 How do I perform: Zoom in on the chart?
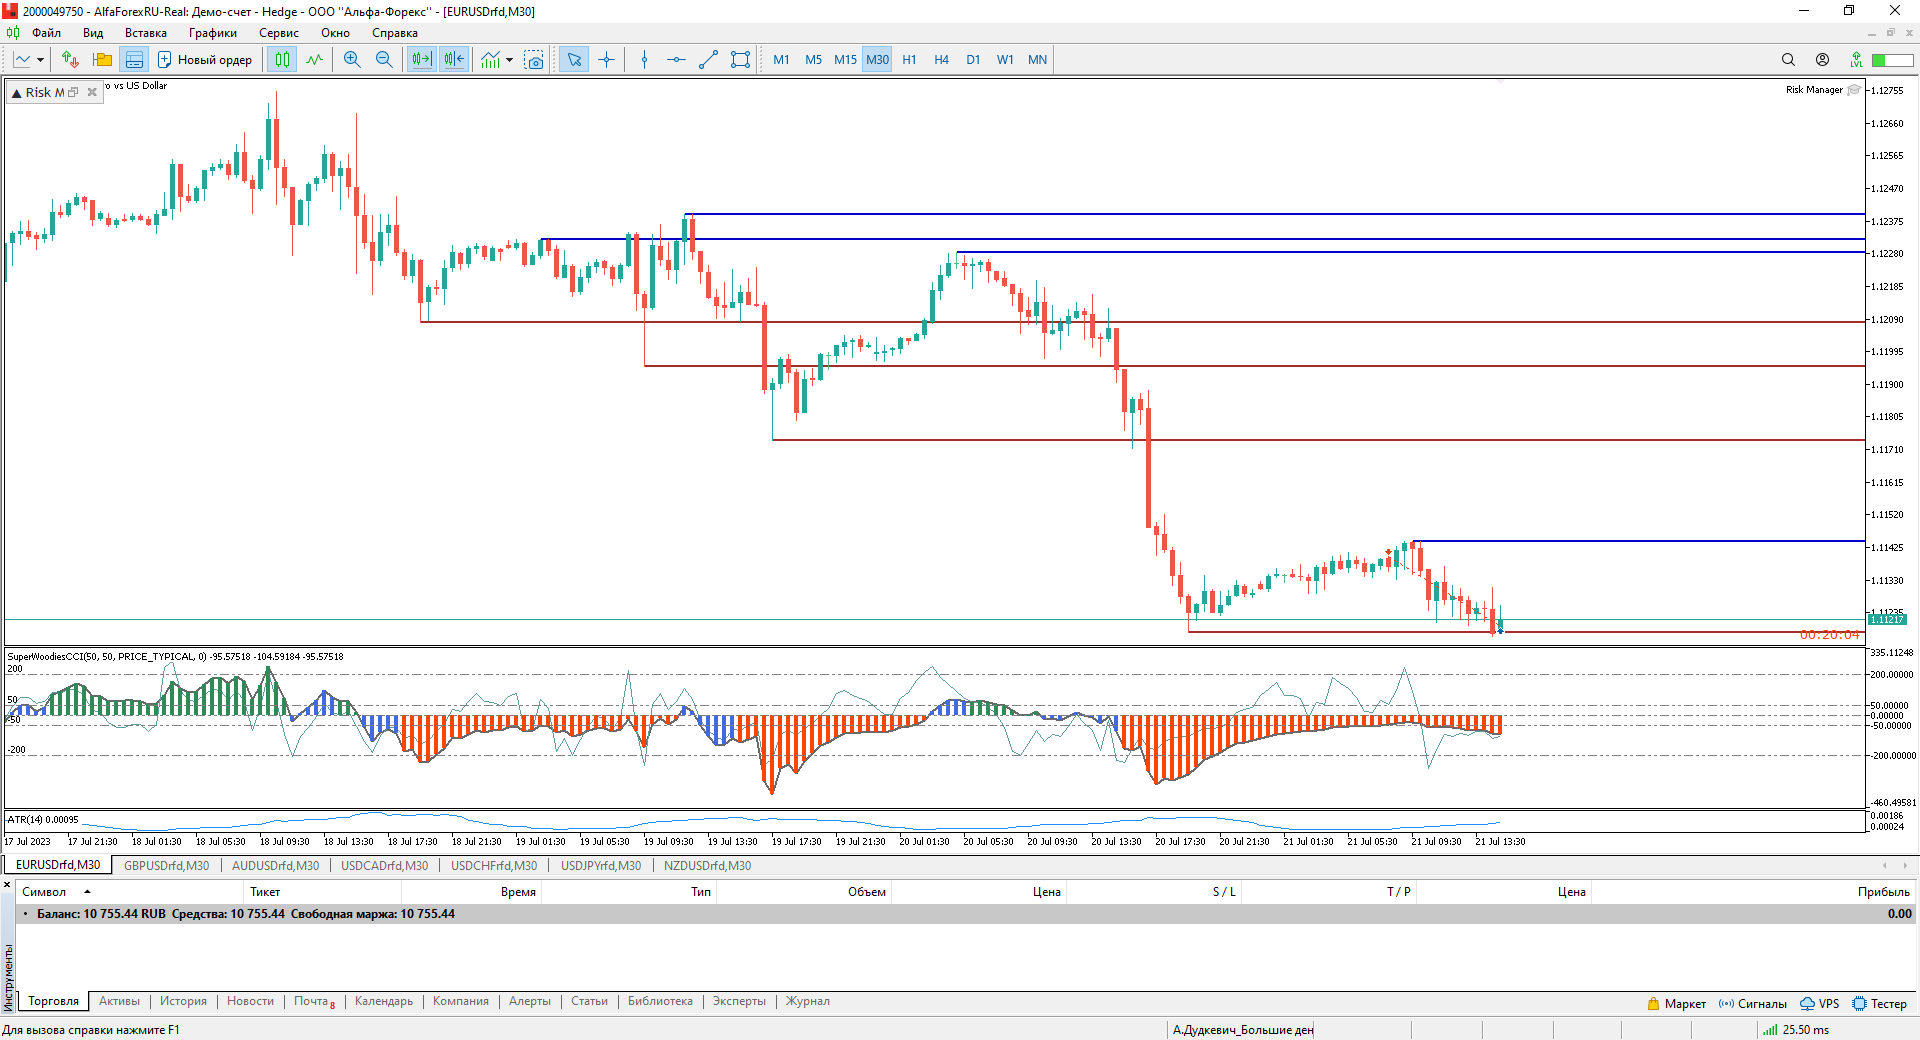coord(352,60)
